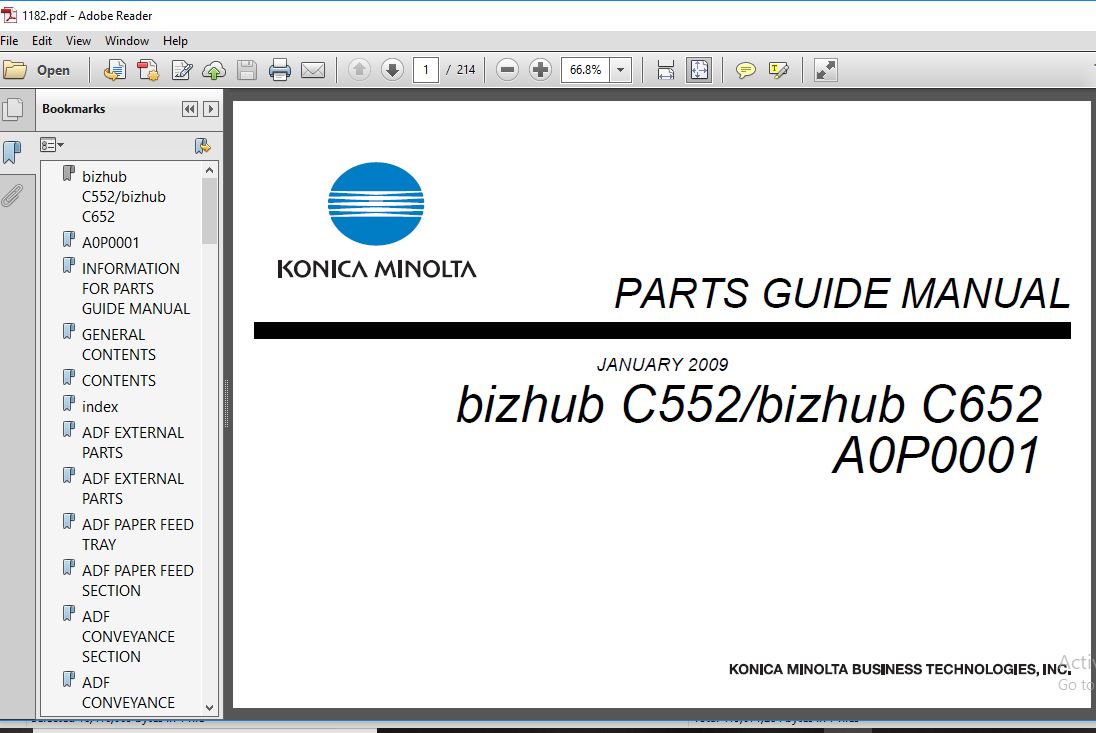Open bookmark ADF PAPER FEED TRAY
The width and height of the screenshot is (1096, 733).
point(138,535)
